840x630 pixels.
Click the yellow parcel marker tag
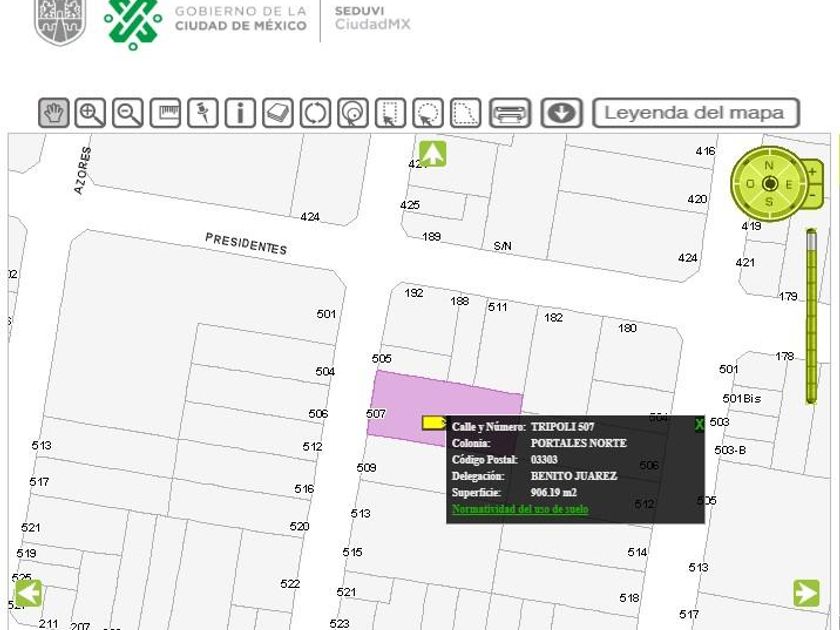pyautogui.click(x=433, y=423)
